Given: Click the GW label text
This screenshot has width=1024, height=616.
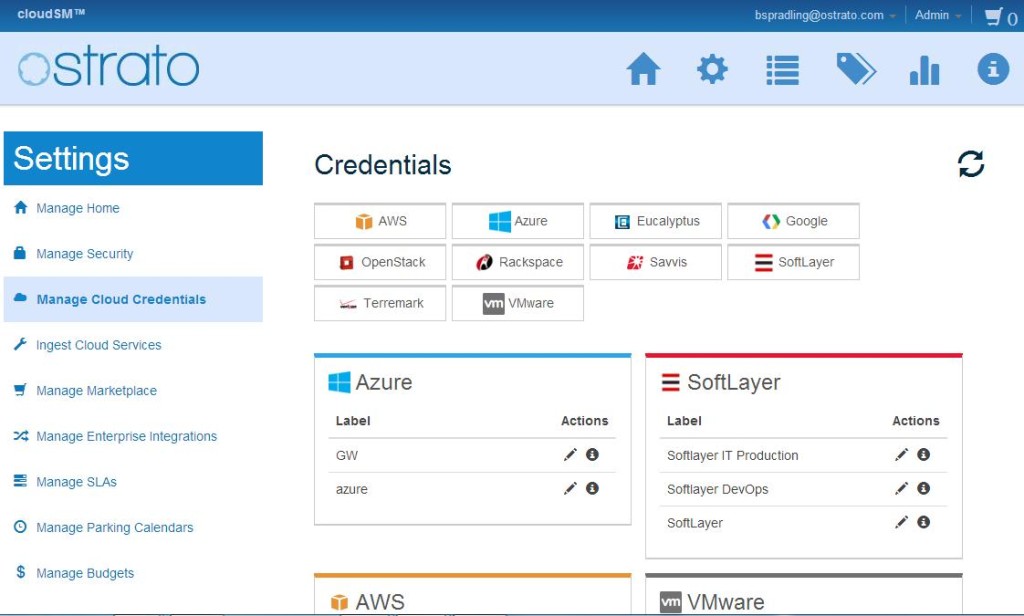Looking at the screenshot, I should pos(347,455).
